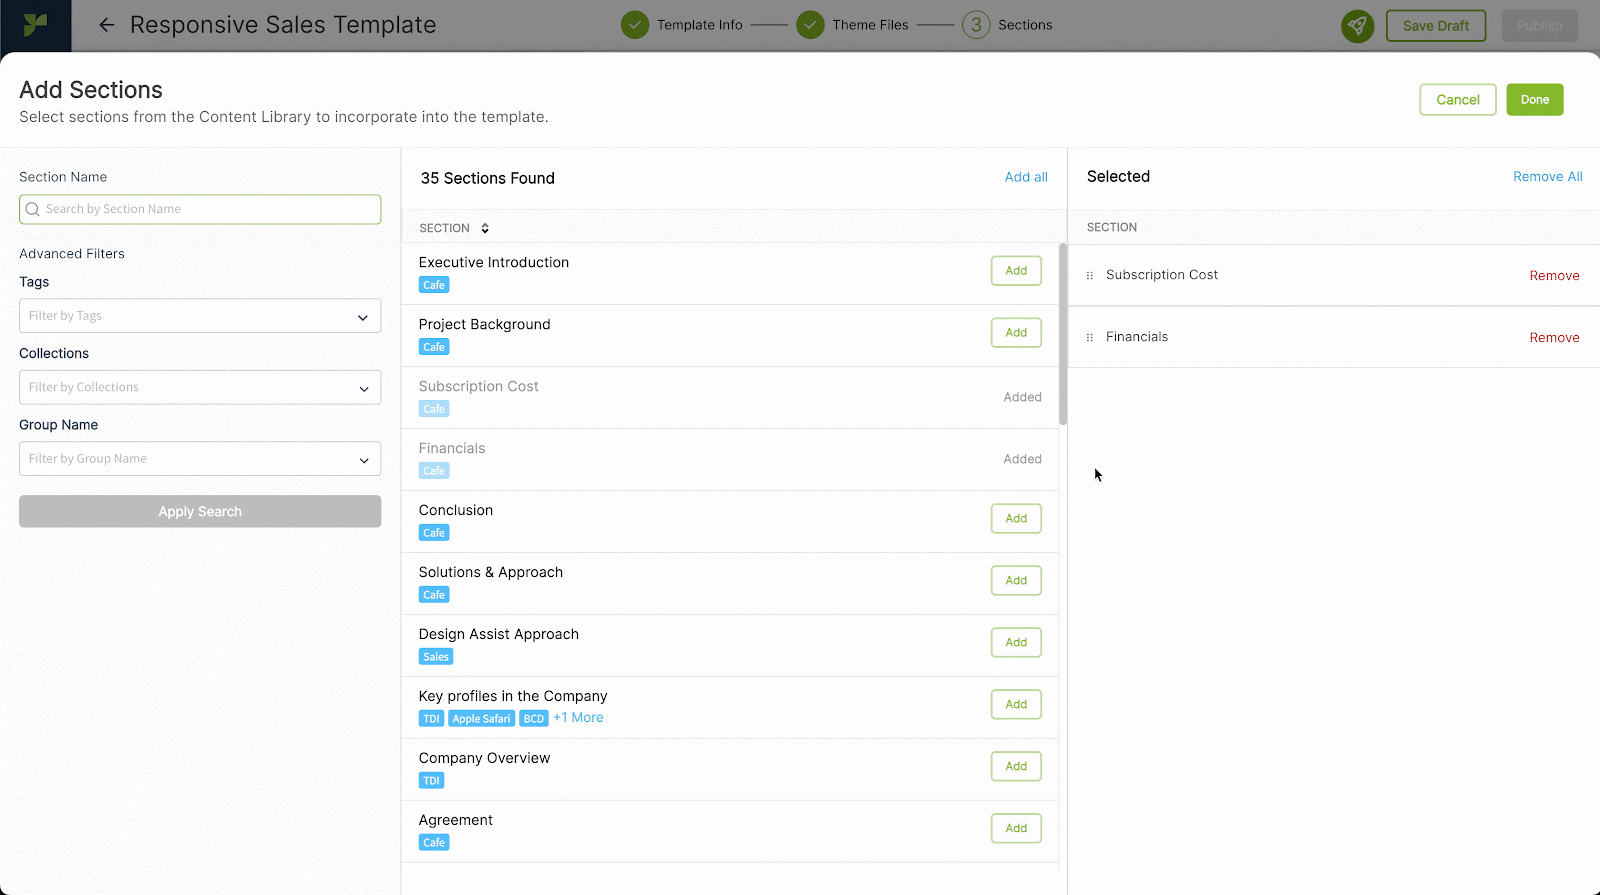This screenshot has height=895, width=1600.
Task: Open the Filter by Group Name dropdown
Action: [x=200, y=459]
